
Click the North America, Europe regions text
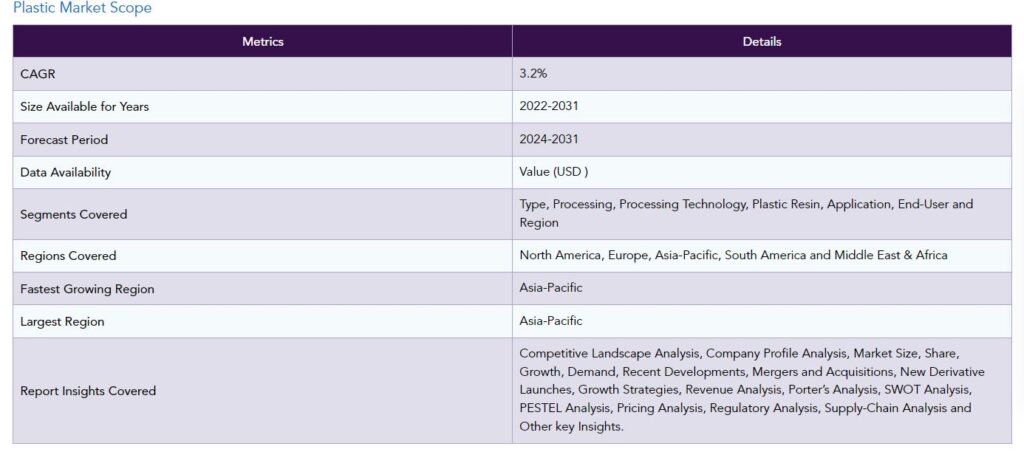point(733,255)
